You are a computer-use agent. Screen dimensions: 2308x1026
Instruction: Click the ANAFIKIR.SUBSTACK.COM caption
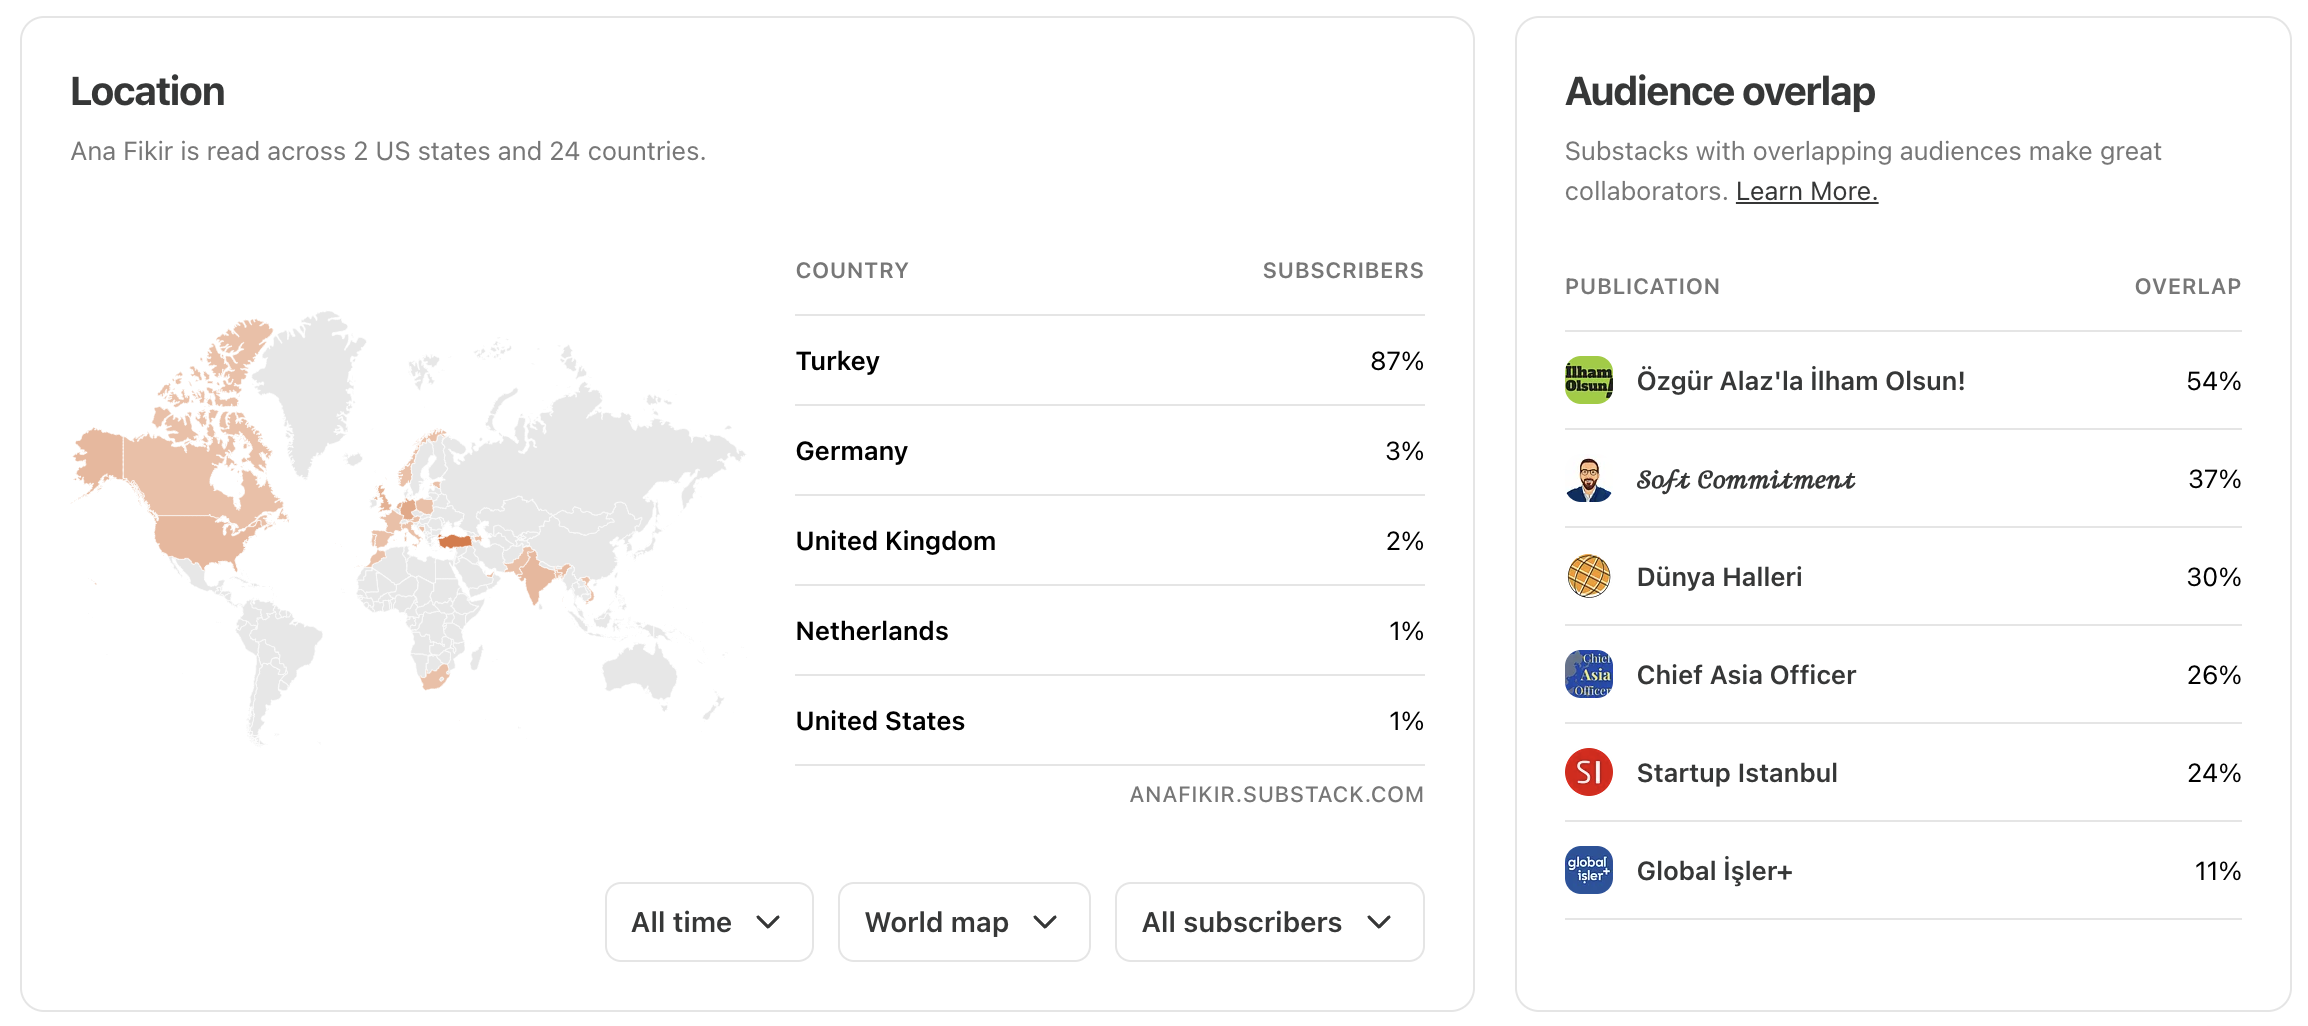click(x=1277, y=794)
